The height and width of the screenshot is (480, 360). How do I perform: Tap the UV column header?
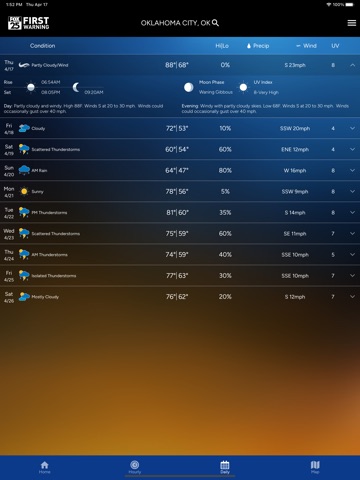335,46
